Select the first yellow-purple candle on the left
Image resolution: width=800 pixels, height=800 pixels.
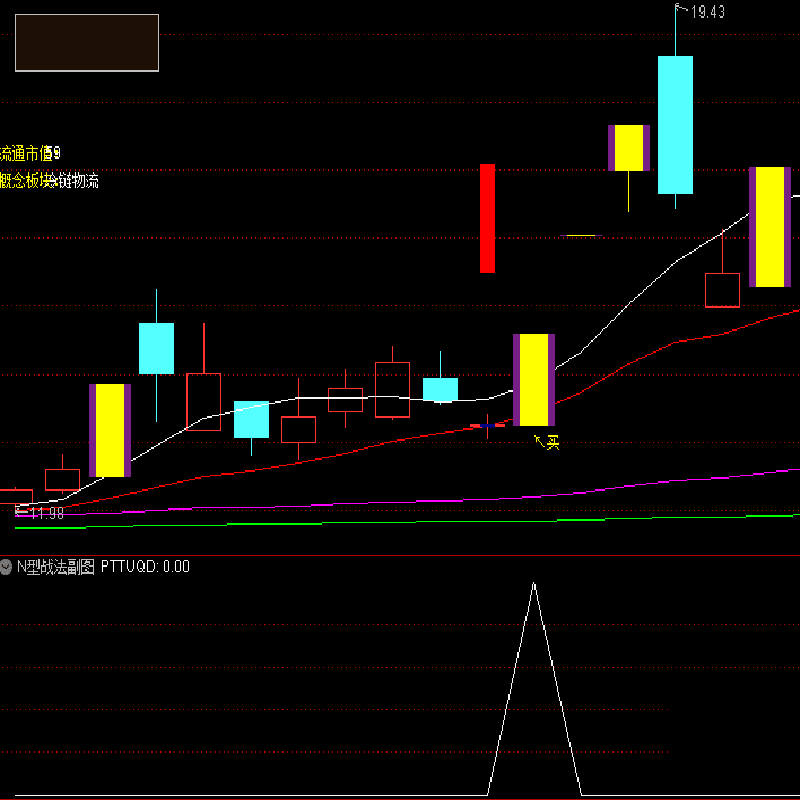110,430
